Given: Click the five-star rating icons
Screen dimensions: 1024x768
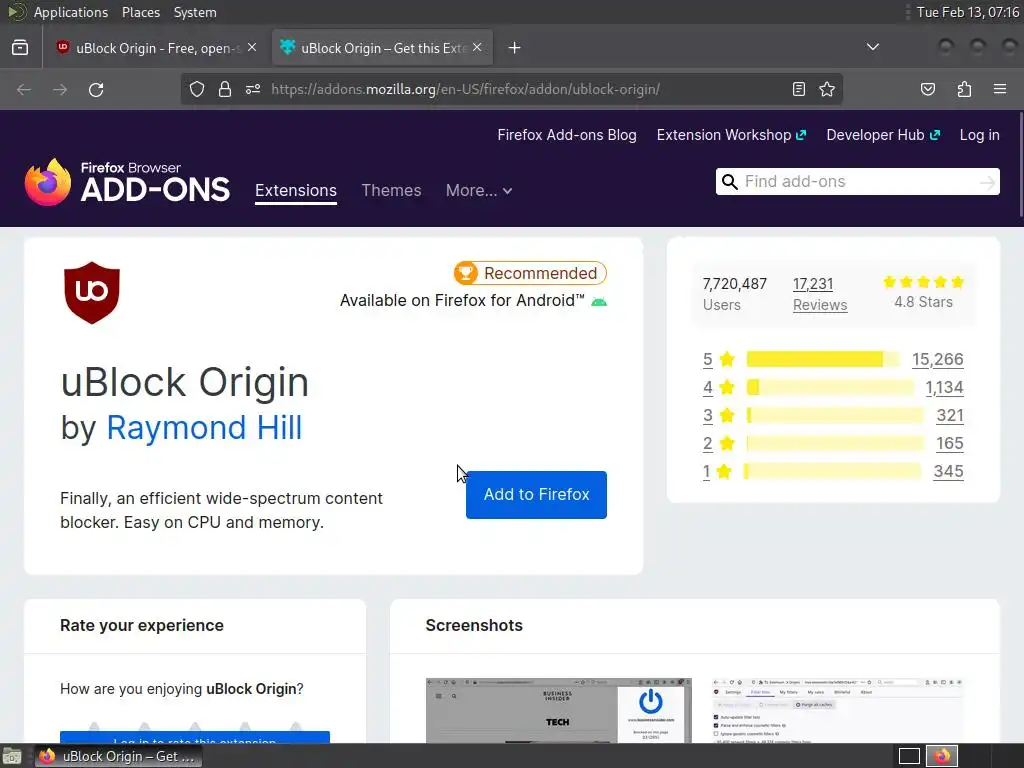Looking at the screenshot, I should 923,282.
